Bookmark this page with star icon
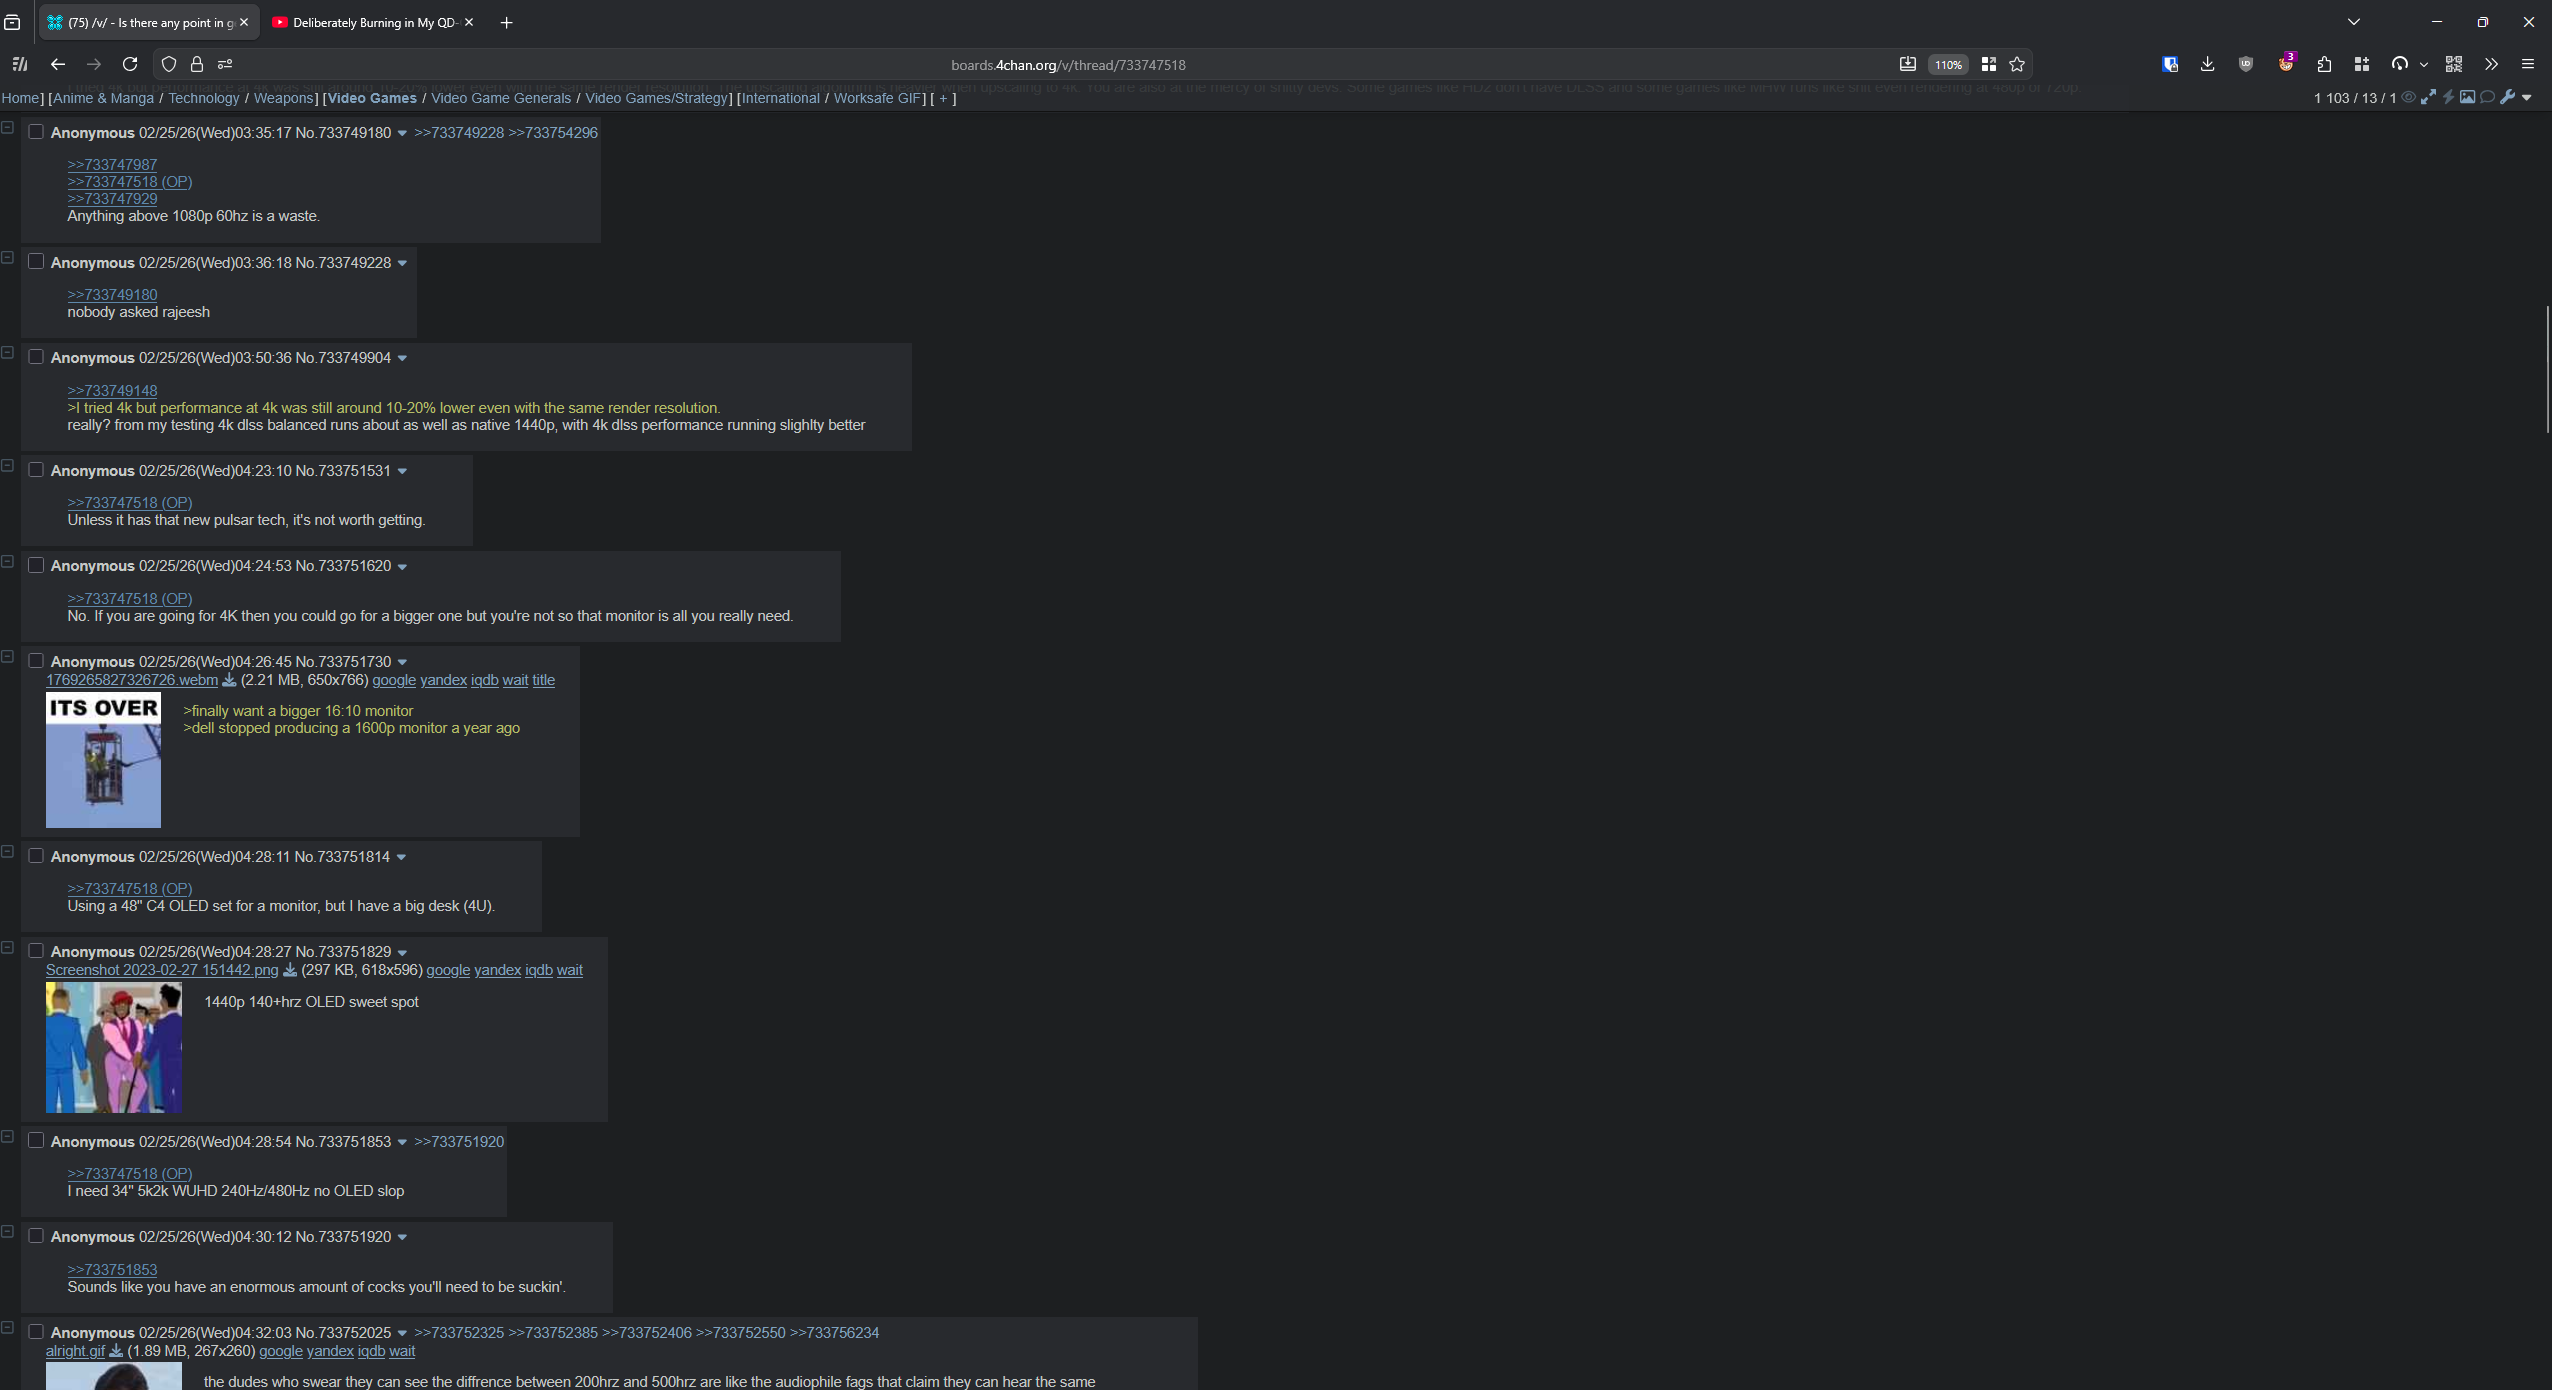2552x1390 pixels. 2017,64
